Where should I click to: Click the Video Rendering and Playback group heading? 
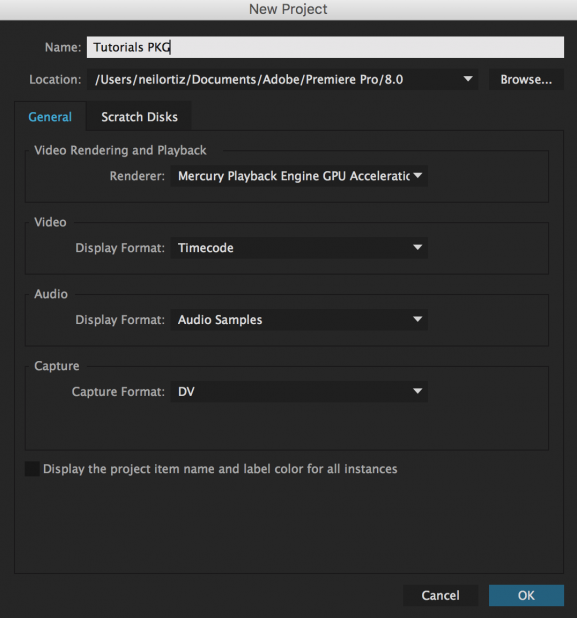[x=120, y=150]
